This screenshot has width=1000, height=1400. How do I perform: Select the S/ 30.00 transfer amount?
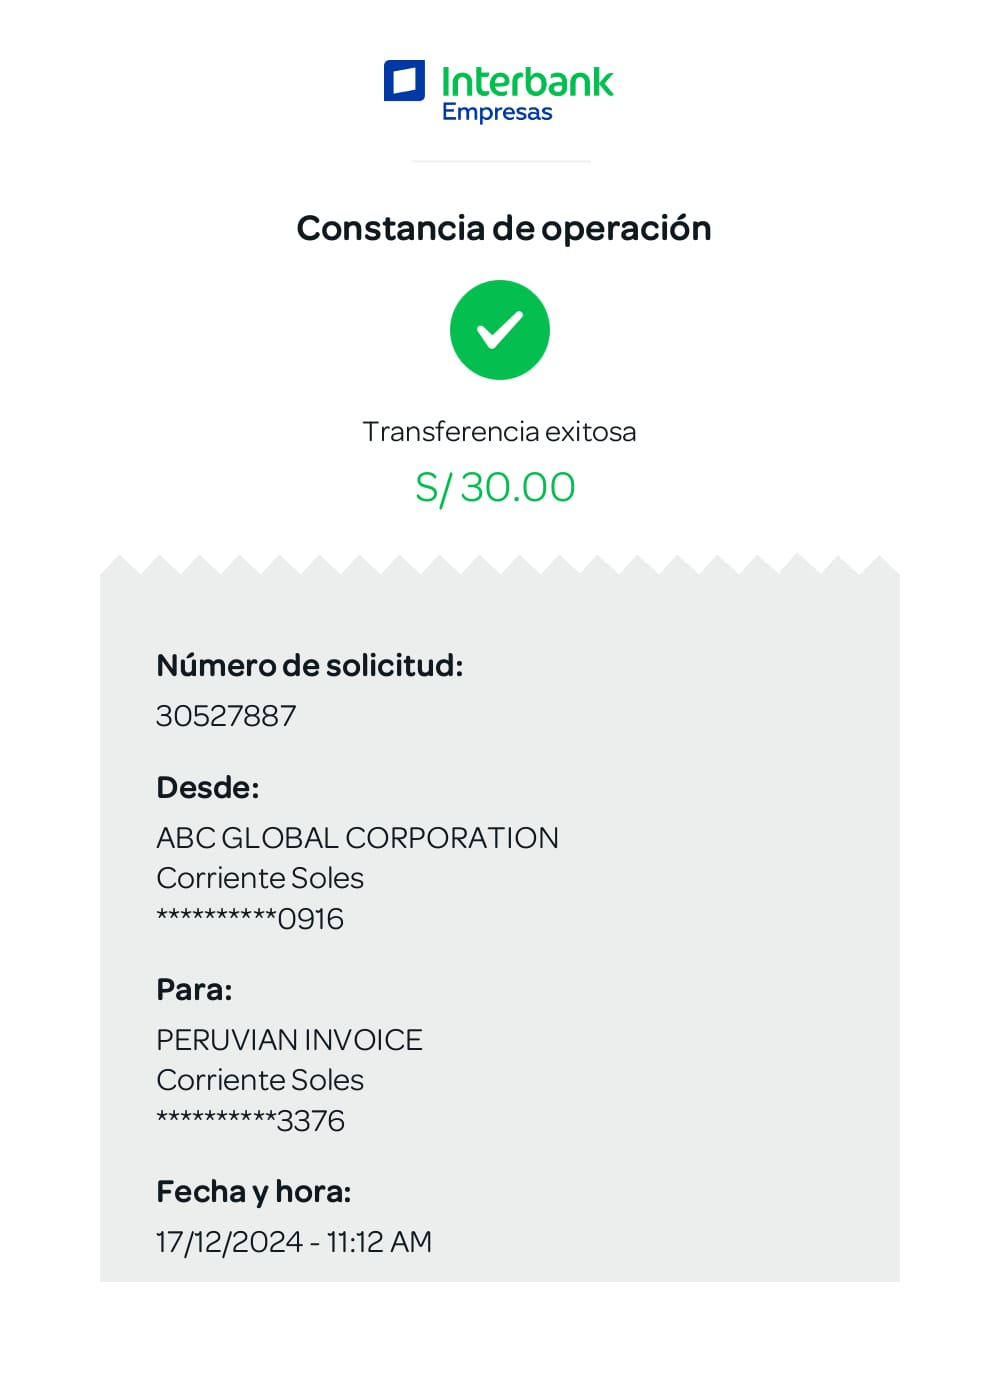(x=495, y=487)
